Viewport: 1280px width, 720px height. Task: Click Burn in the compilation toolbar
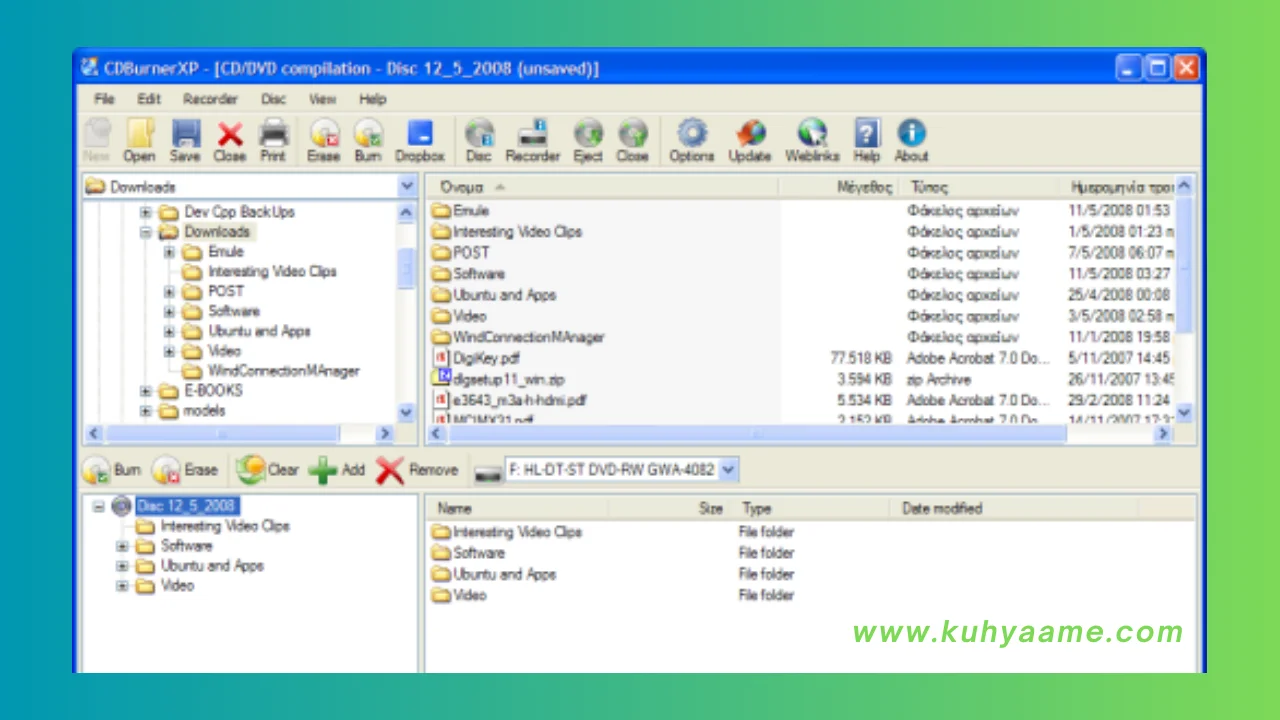[x=112, y=470]
